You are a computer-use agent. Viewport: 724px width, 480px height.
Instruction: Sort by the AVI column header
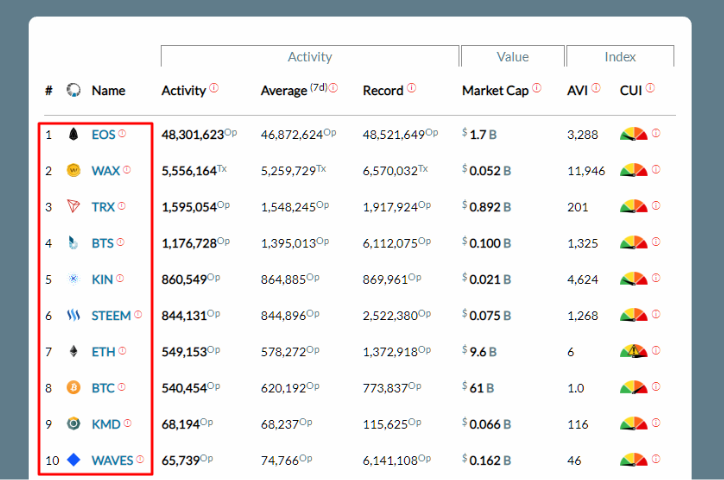pyautogui.click(x=577, y=90)
